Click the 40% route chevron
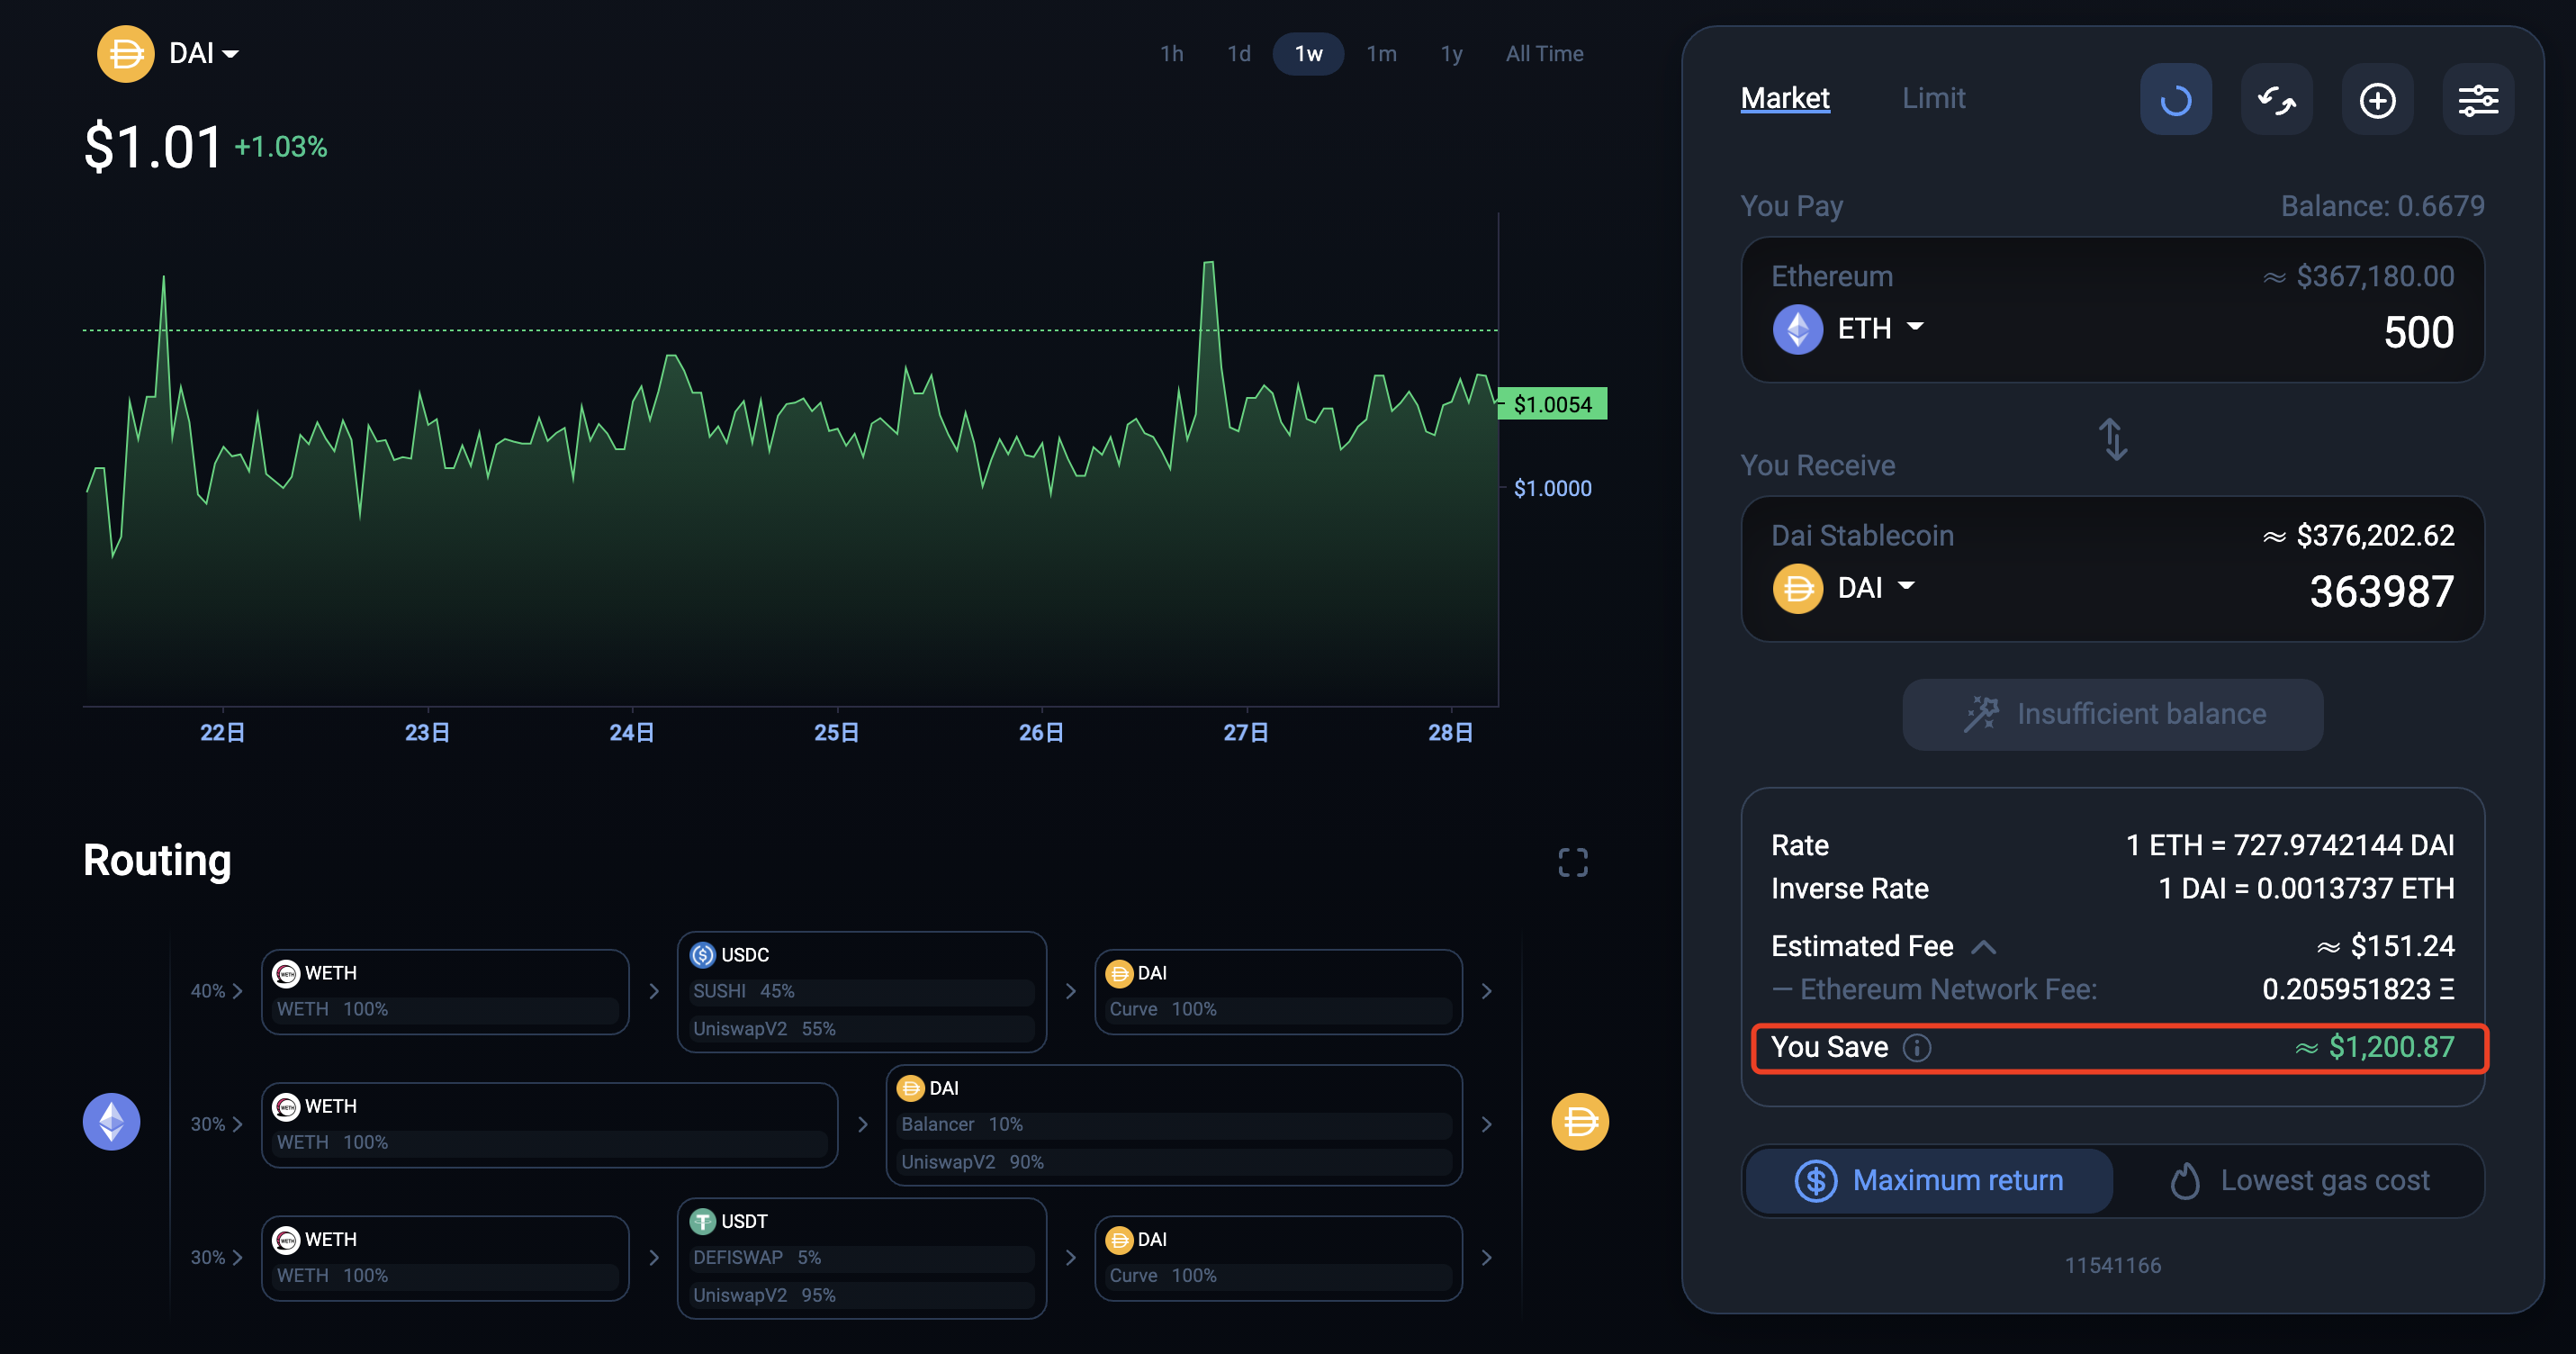Screen dimensions: 2576x1354 [x=237, y=991]
